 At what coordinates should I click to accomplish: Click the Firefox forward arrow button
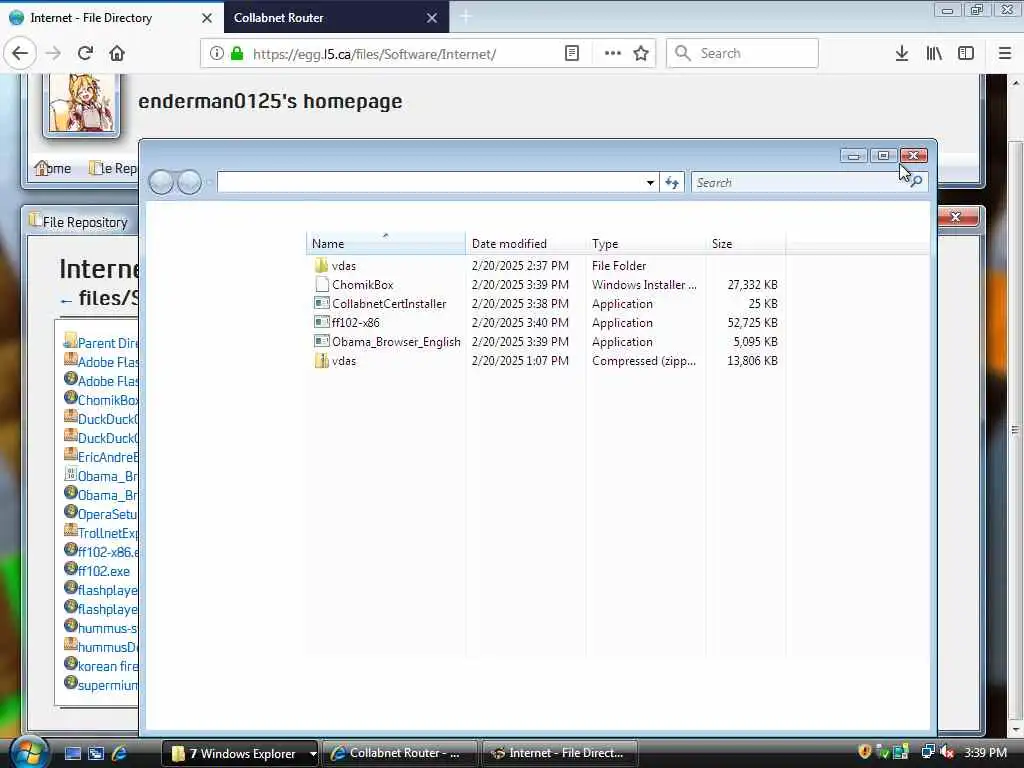[x=53, y=53]
